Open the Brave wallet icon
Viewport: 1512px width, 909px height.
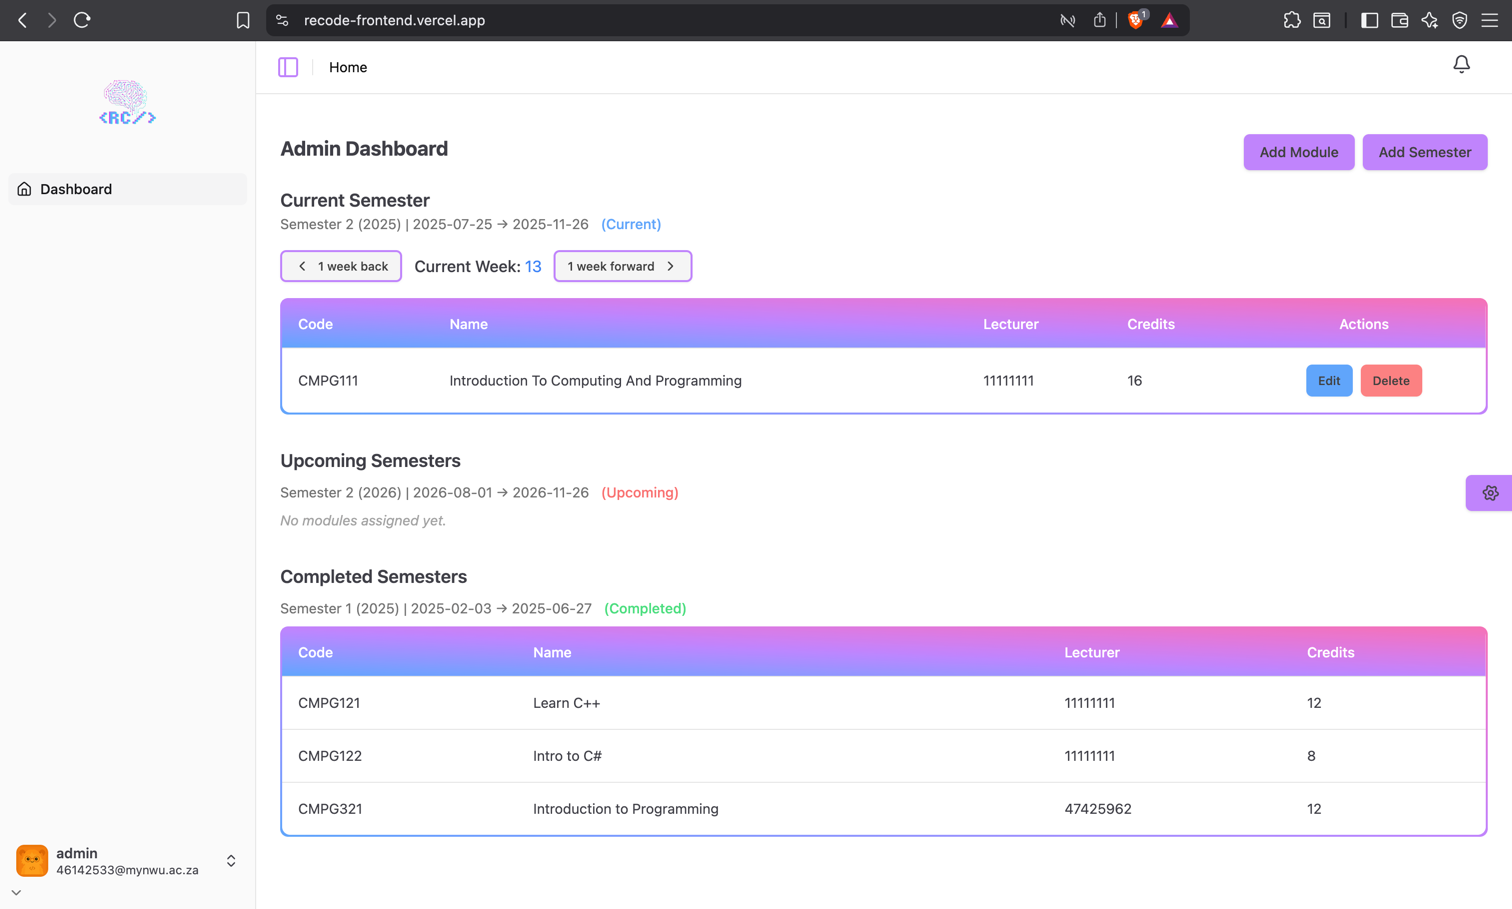[1400, 20]
